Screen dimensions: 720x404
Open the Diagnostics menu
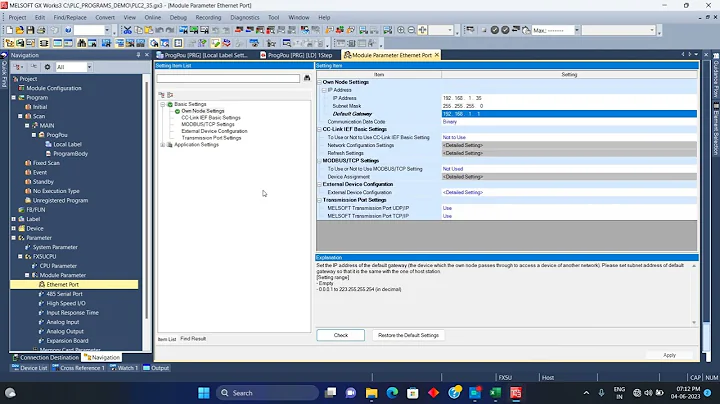tap(245, 17)
